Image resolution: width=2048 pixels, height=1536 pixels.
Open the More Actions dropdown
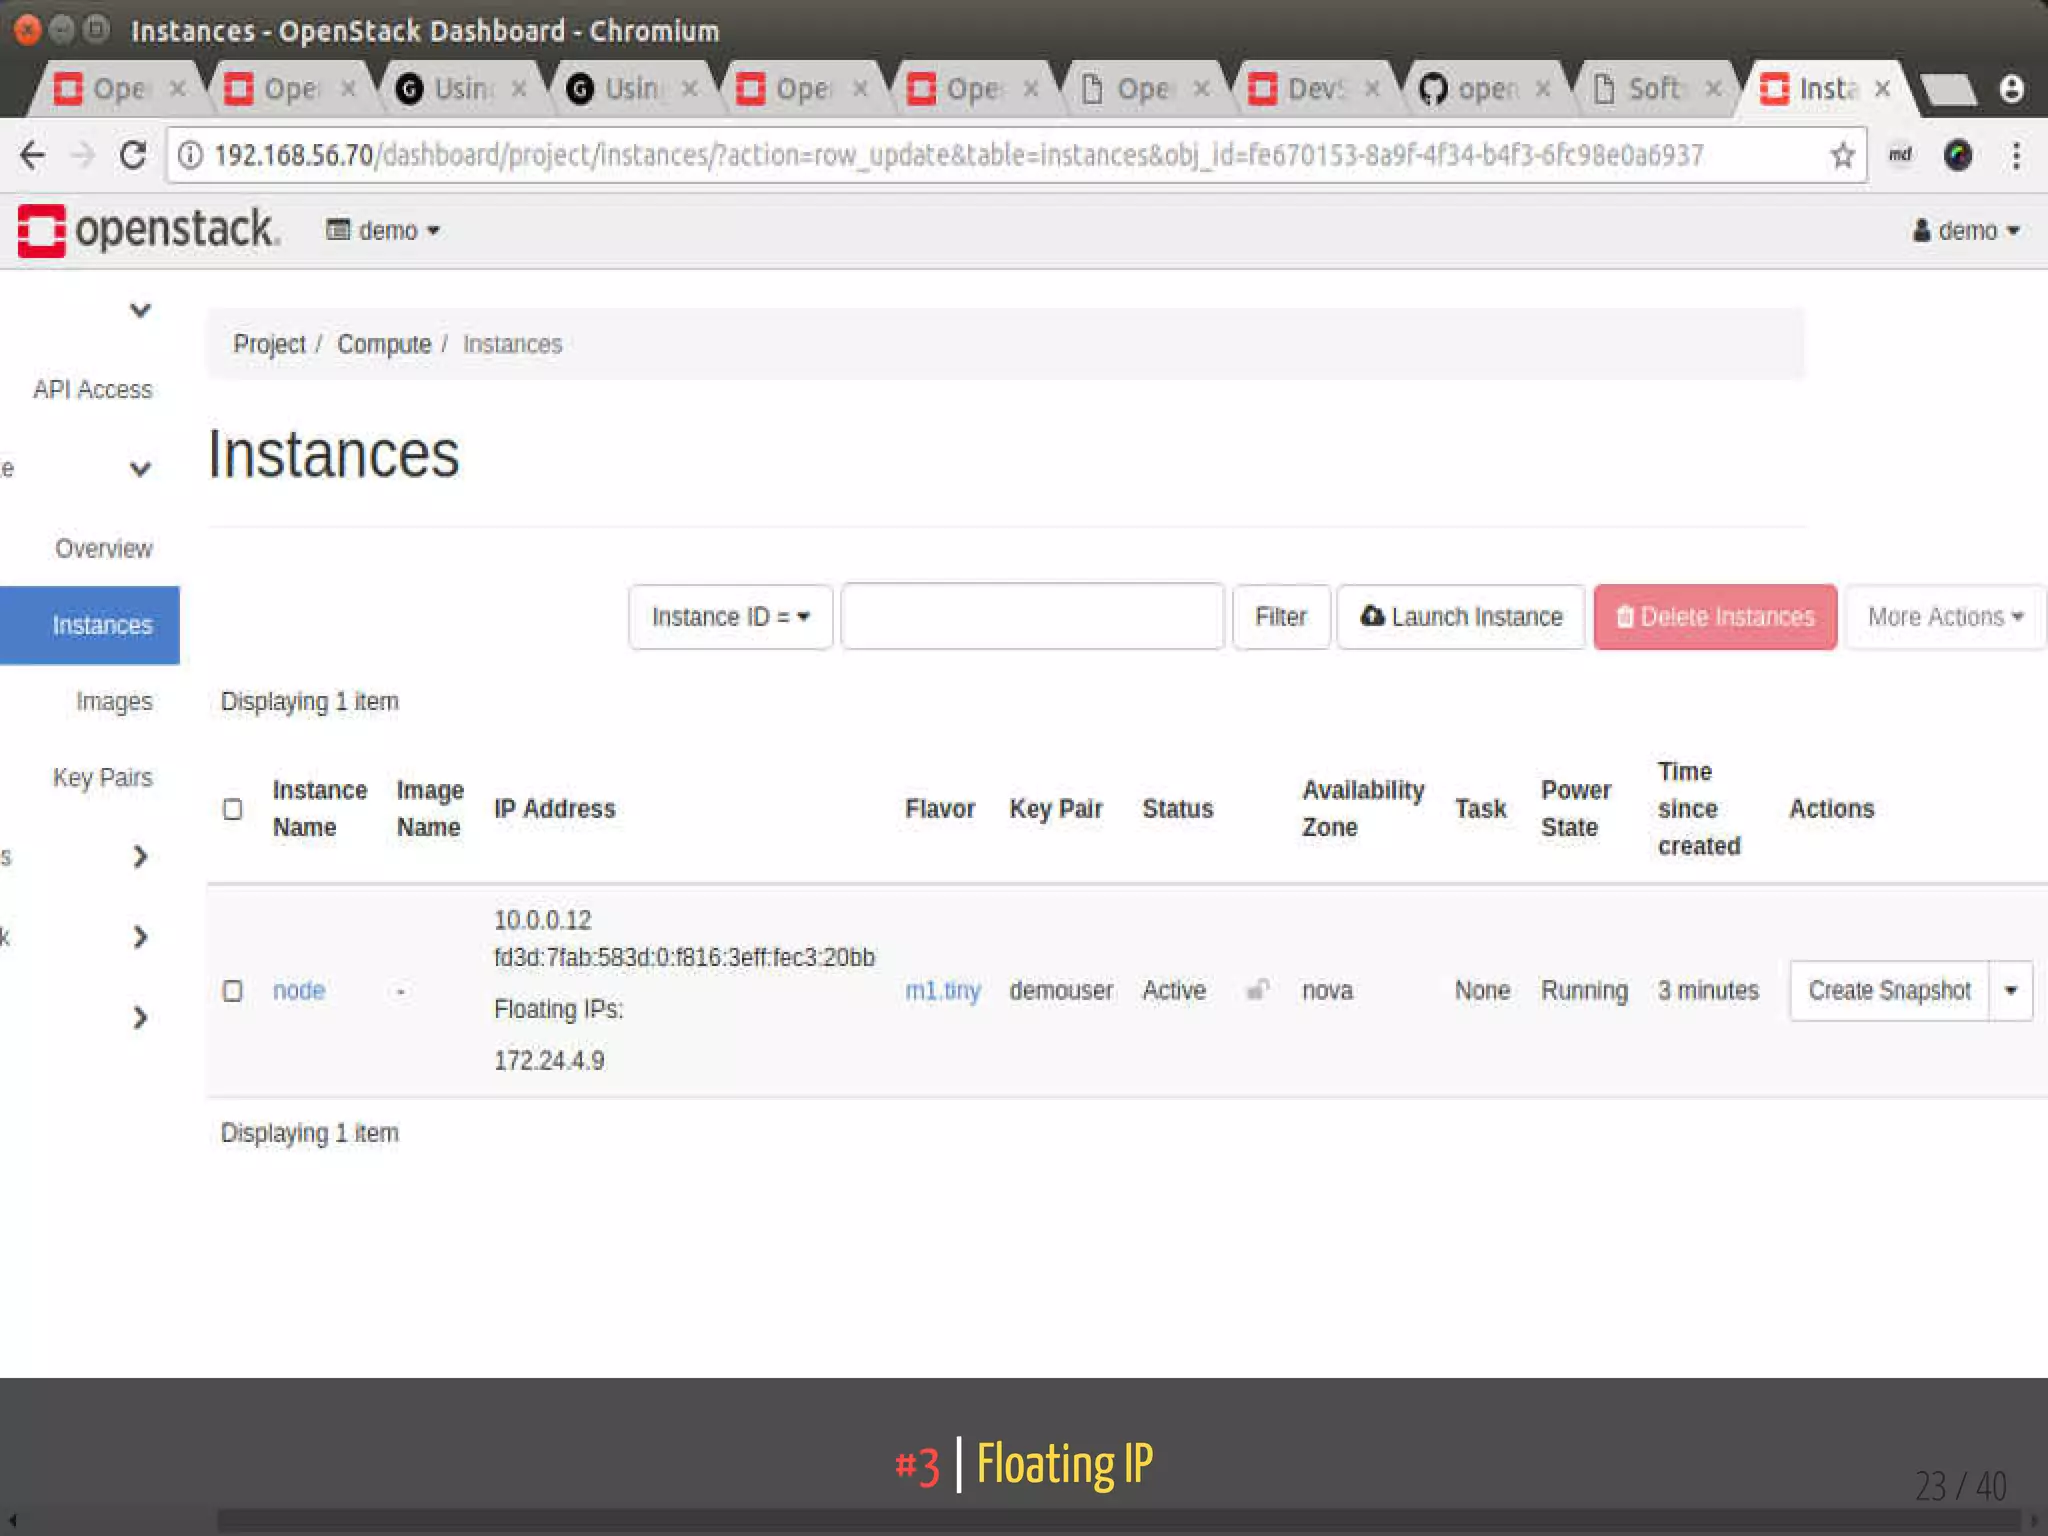[1944, 617]
